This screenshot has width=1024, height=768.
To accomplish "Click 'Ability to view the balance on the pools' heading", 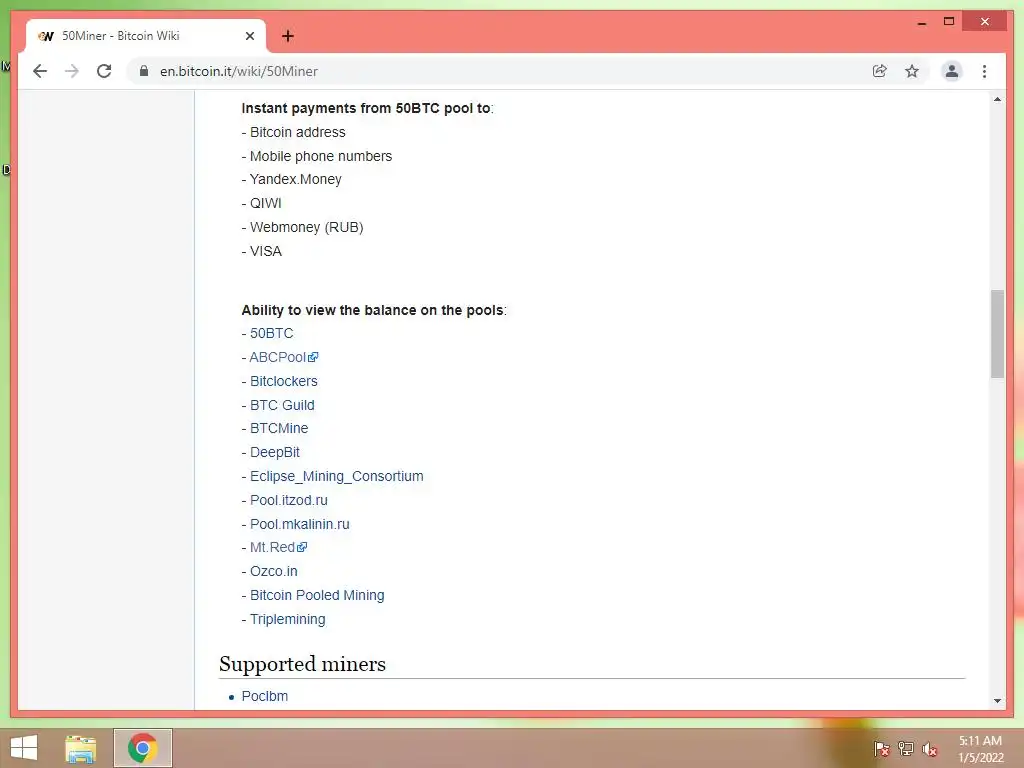I will click(x=372, y=310).
